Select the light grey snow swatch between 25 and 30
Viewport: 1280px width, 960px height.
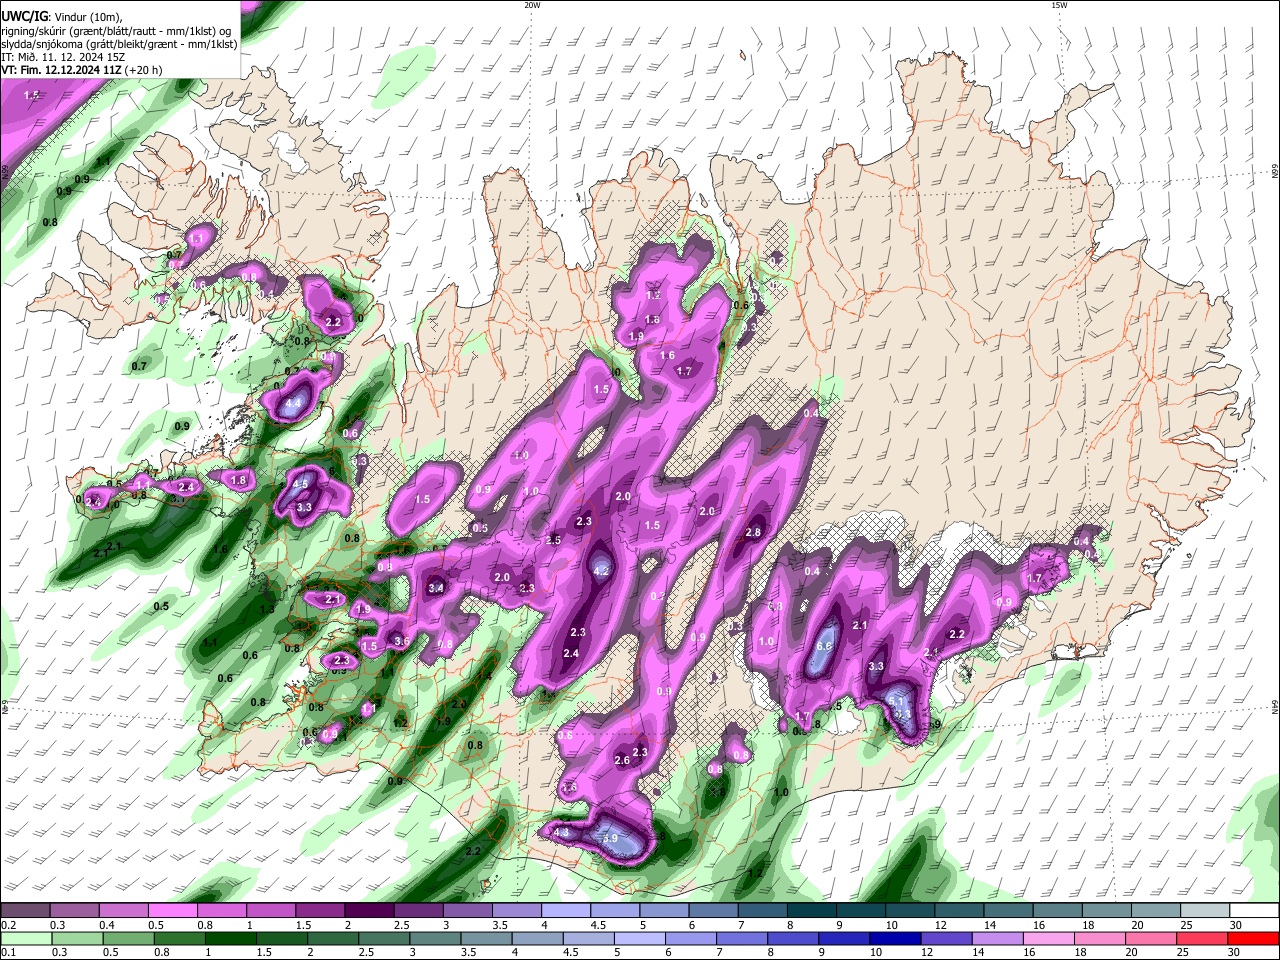(x=1205, y=911)
